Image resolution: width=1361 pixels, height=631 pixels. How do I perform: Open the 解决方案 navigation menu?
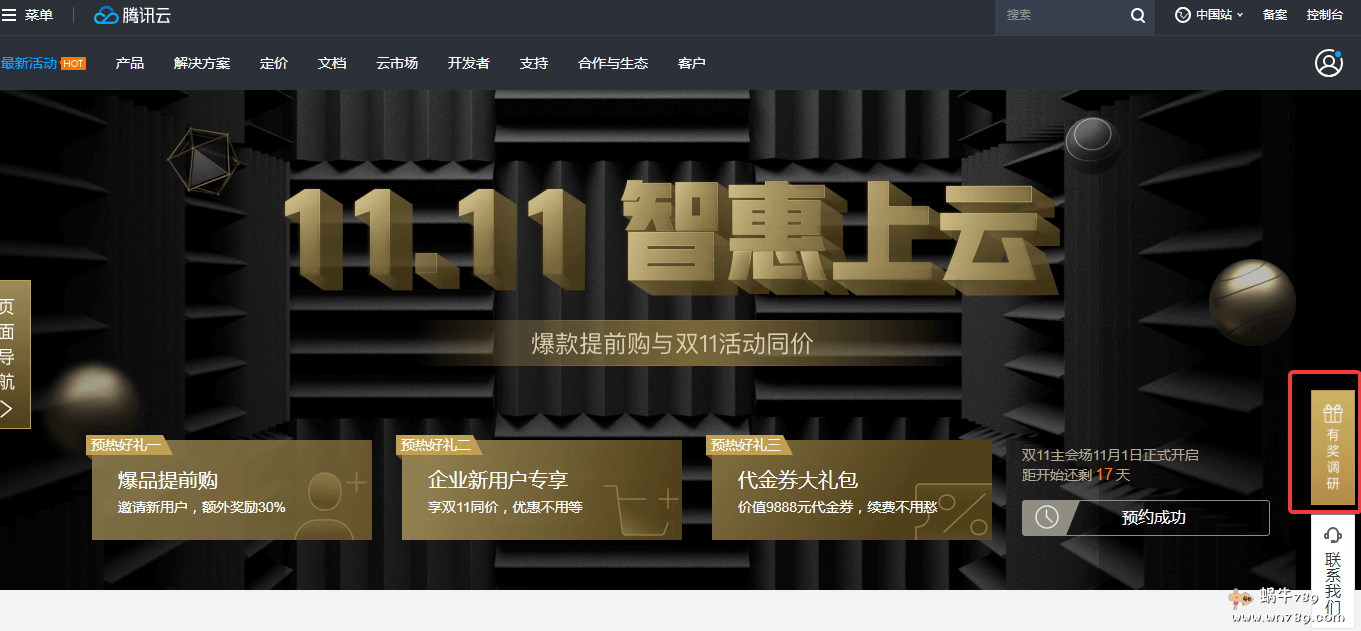click(202, 63)
